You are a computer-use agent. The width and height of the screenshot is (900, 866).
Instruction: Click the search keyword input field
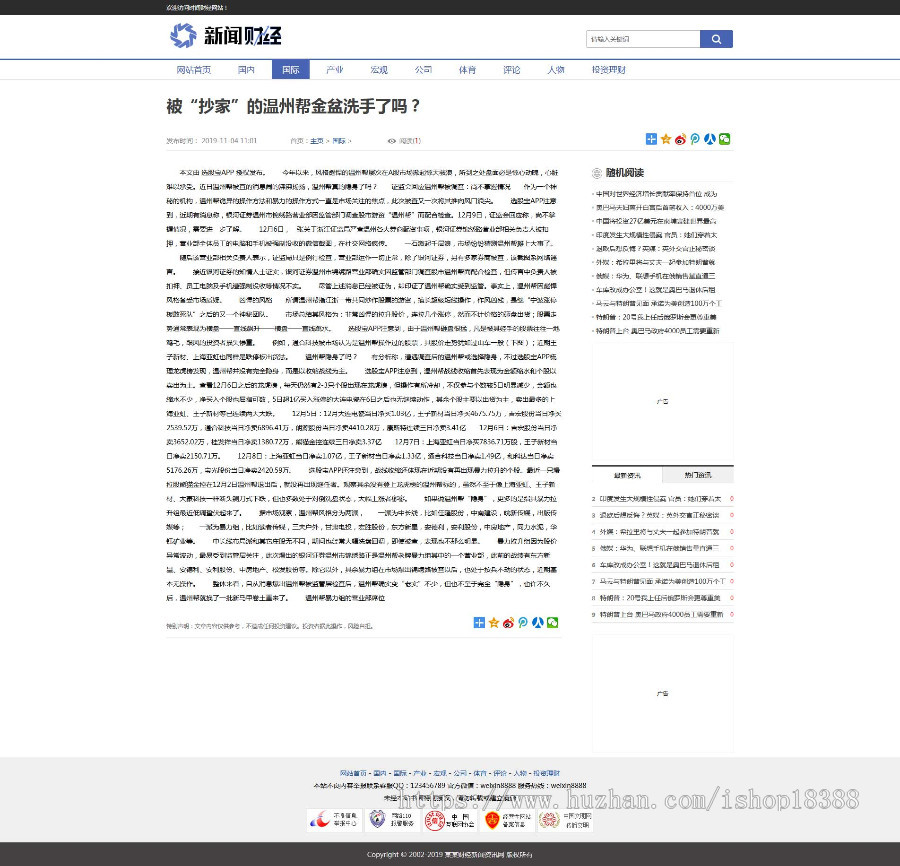[643, 39]
